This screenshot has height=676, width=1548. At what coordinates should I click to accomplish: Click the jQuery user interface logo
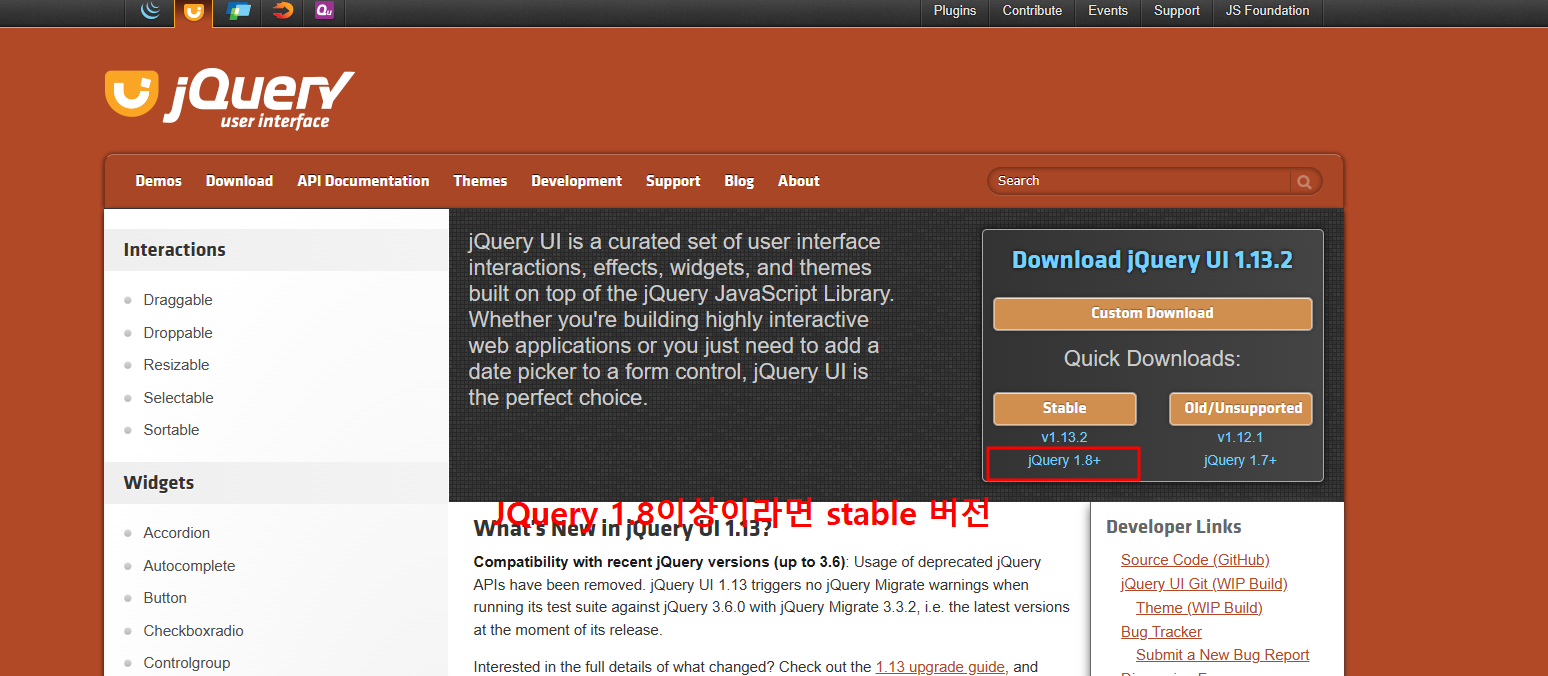tap(229, 98)
